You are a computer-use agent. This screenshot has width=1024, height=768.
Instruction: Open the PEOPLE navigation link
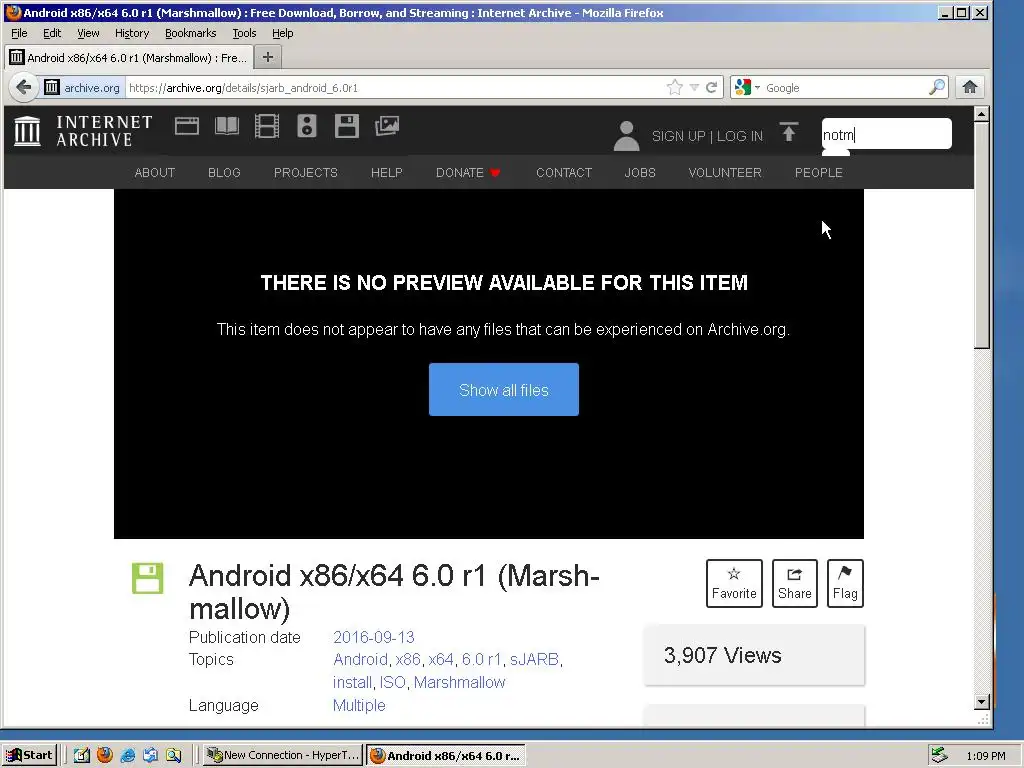818,172
